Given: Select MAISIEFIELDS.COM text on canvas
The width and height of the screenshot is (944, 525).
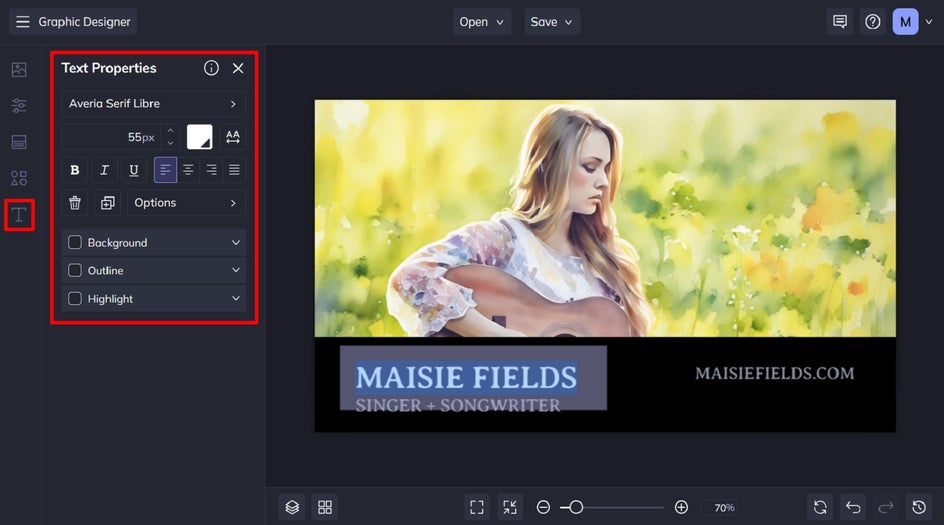Looking at the screenshot, I should tap(775, 373).
